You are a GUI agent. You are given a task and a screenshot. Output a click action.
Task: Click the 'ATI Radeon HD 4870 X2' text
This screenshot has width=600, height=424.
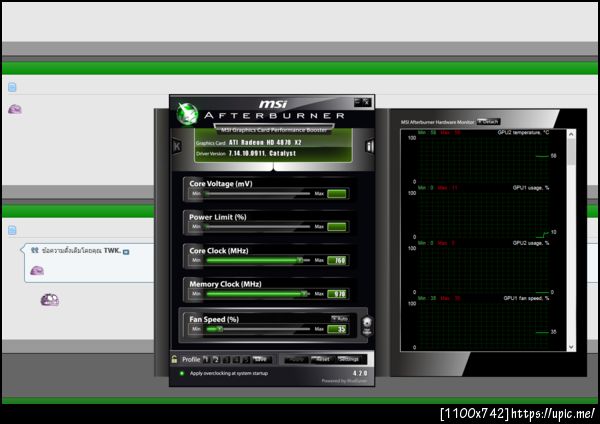[265, 142]
